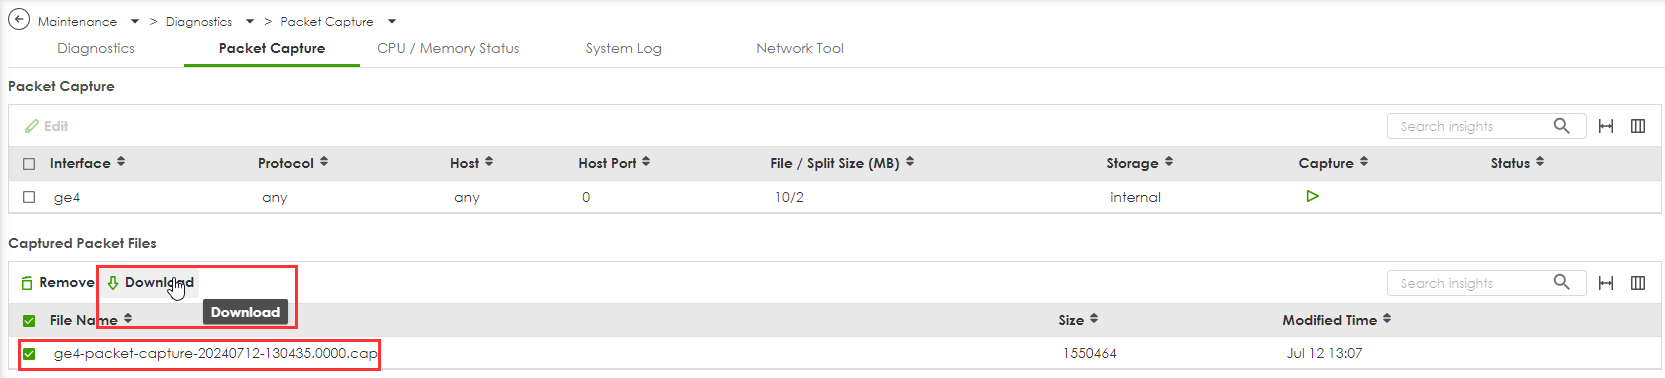Open the System Log tab

[x=623, y=48]
